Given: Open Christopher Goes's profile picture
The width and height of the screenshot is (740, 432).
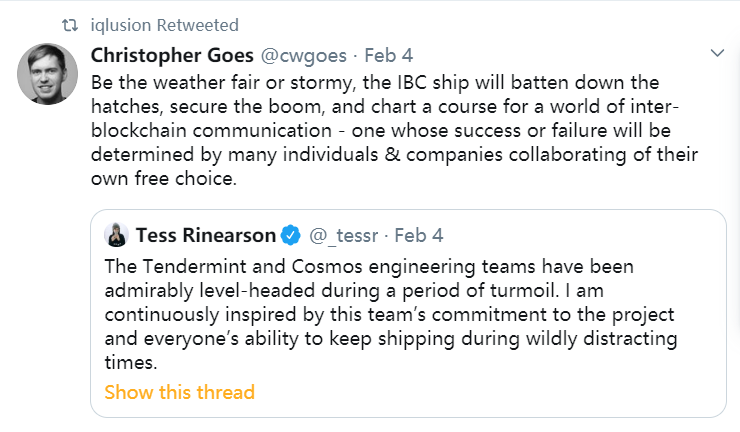Looking at the screenshot, I should [49, 75].
